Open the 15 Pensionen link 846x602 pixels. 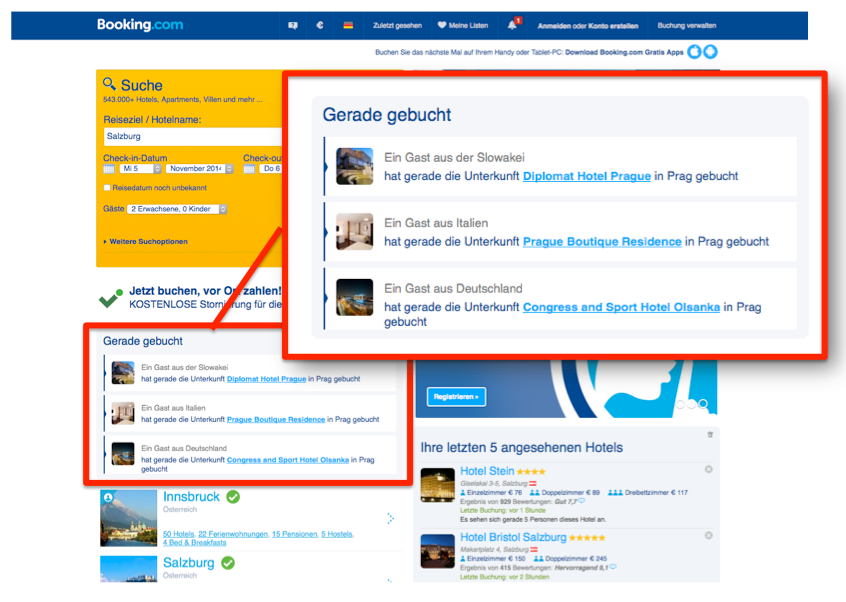coord(295,534)
